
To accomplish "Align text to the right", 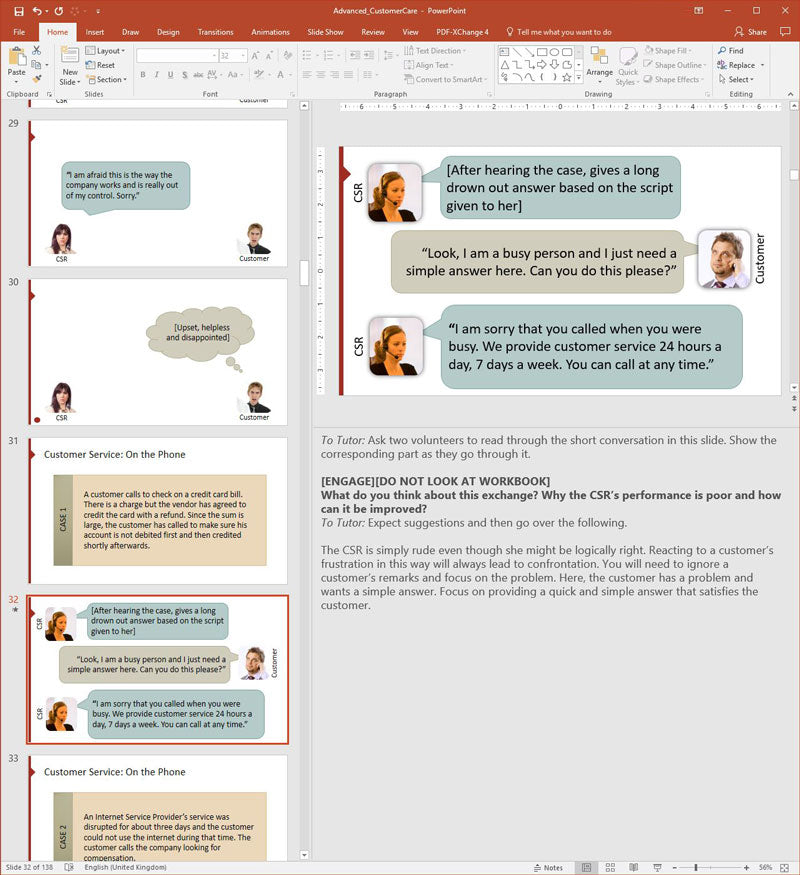I will pyautogui.click(x=335, y=74).
